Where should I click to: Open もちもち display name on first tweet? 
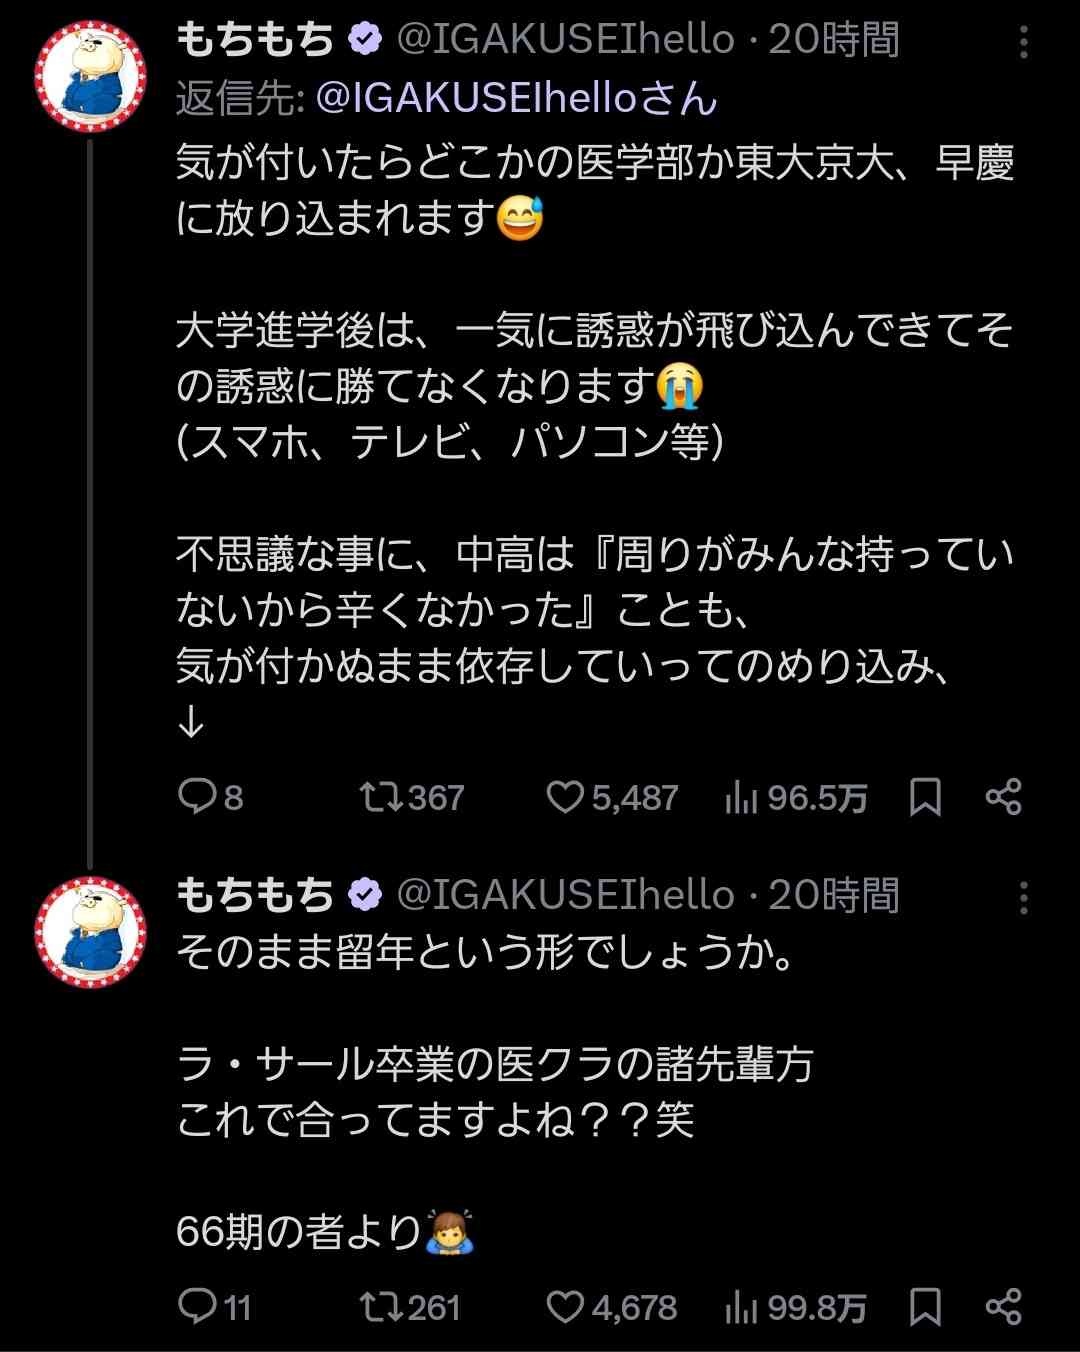pos(255,40)
